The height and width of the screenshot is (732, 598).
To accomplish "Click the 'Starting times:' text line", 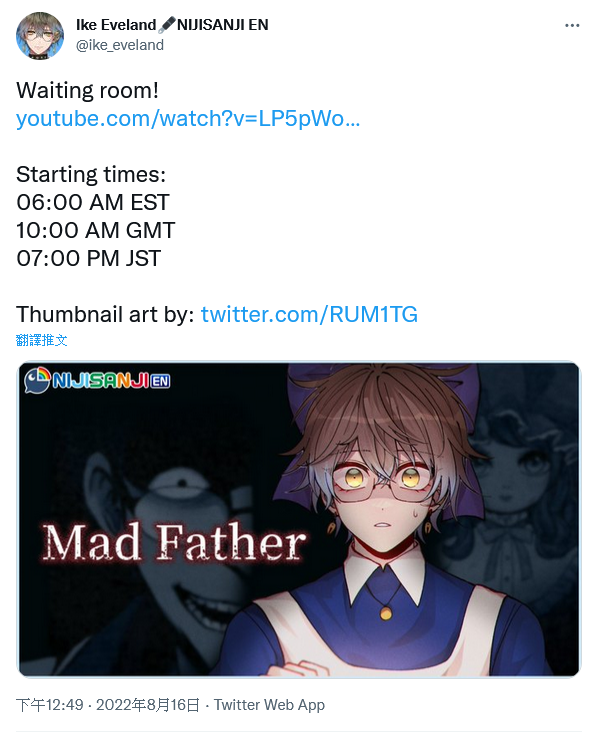I will pyautogui.click(x=91, y=175).
